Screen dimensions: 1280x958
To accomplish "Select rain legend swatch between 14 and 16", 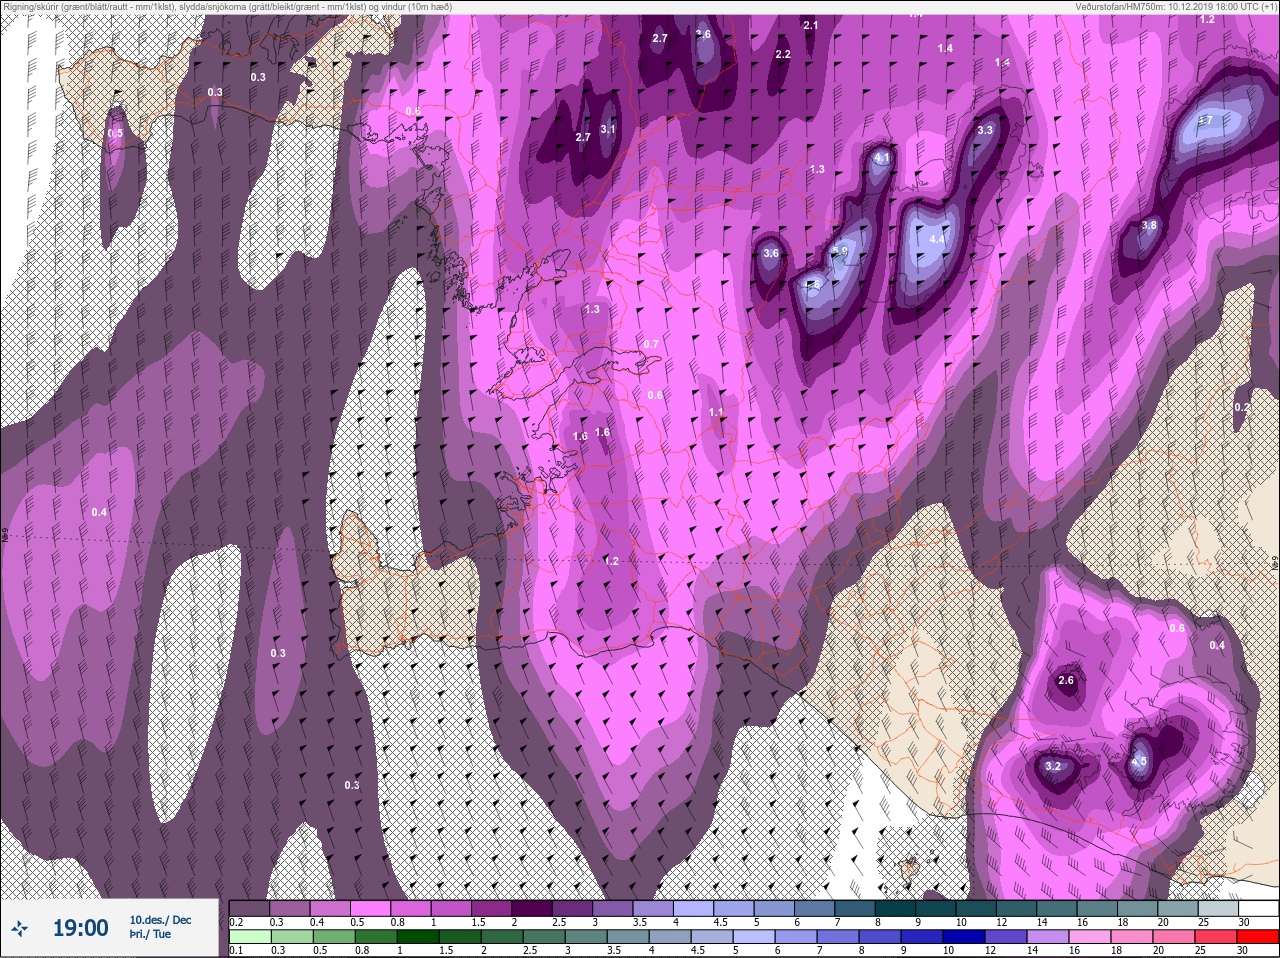I will point(1048,937).
